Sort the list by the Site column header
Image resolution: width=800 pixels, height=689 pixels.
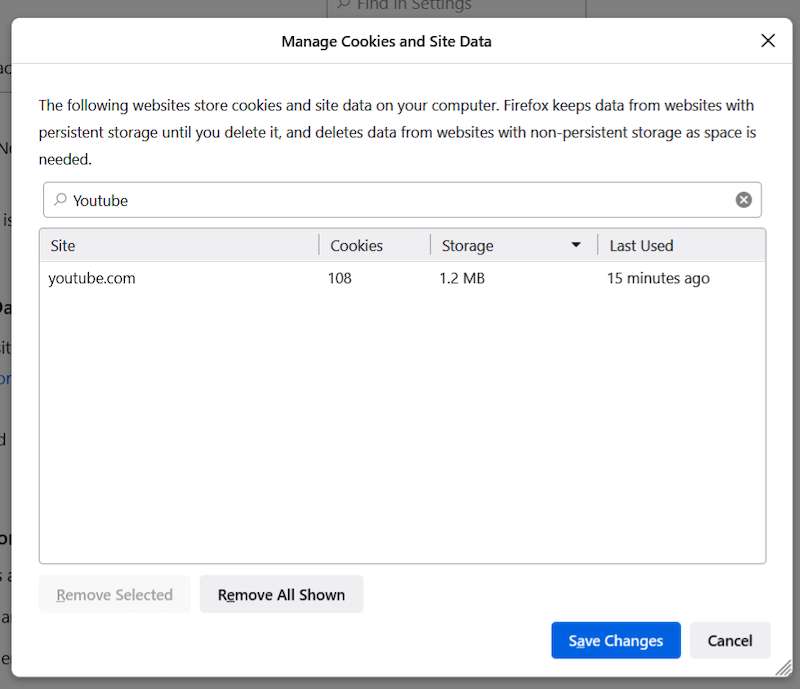coord(179,245)
